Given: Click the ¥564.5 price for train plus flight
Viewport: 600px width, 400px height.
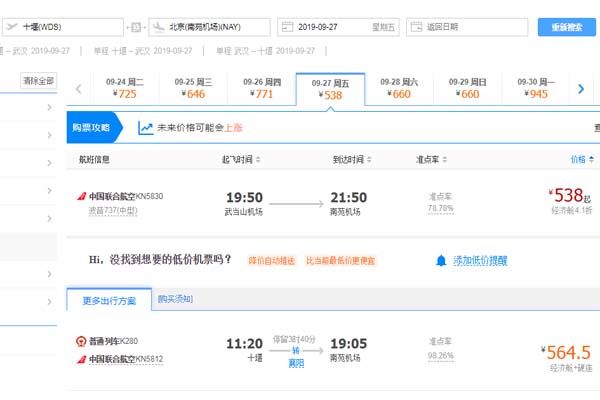Looking at the screenshot, I should point(566,353).
